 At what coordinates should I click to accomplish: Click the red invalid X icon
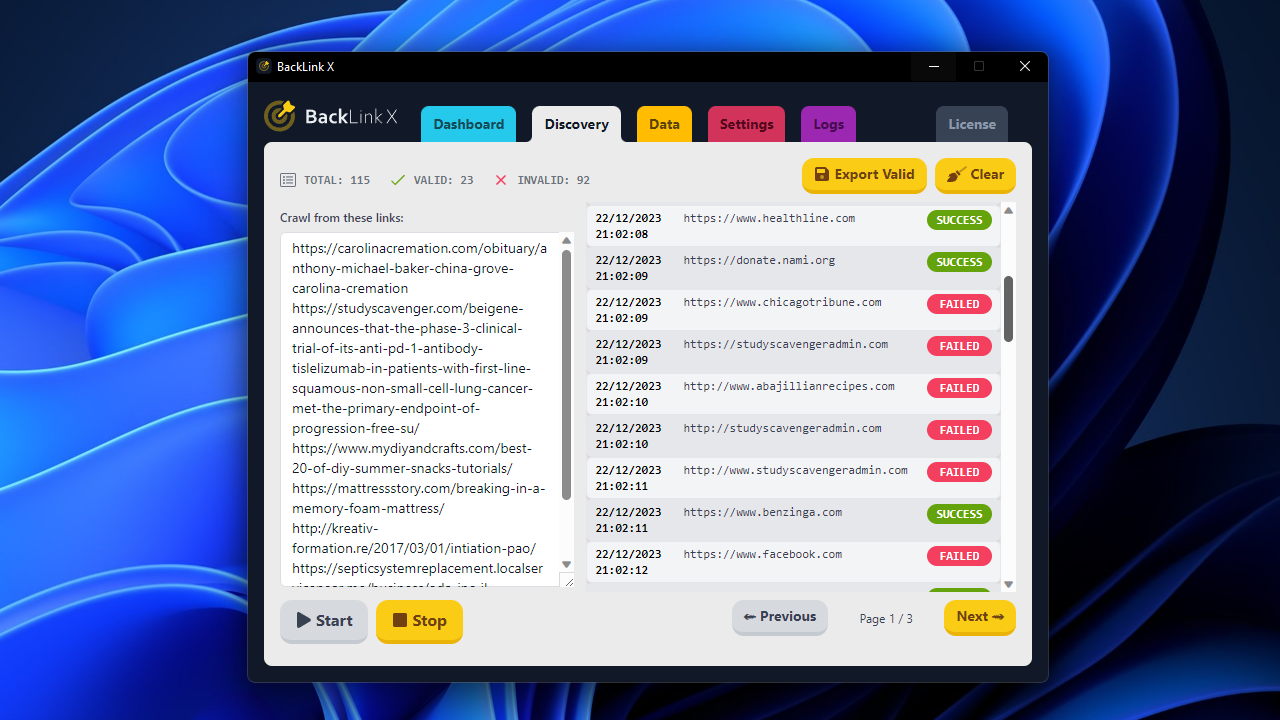coord(501,180)
